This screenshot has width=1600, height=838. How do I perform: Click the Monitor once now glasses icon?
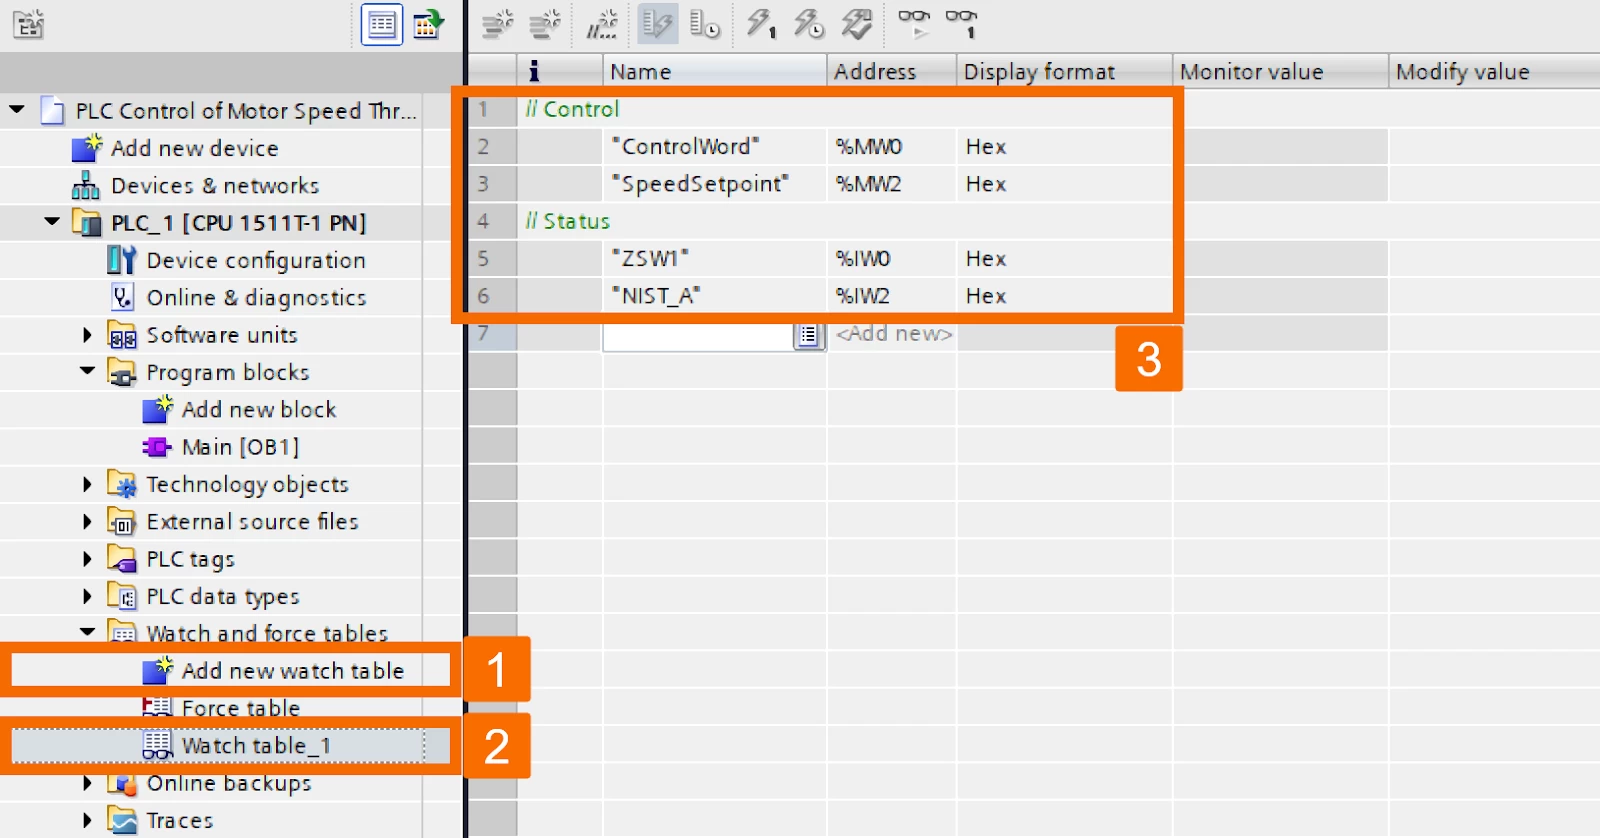(x=961, y=24)
